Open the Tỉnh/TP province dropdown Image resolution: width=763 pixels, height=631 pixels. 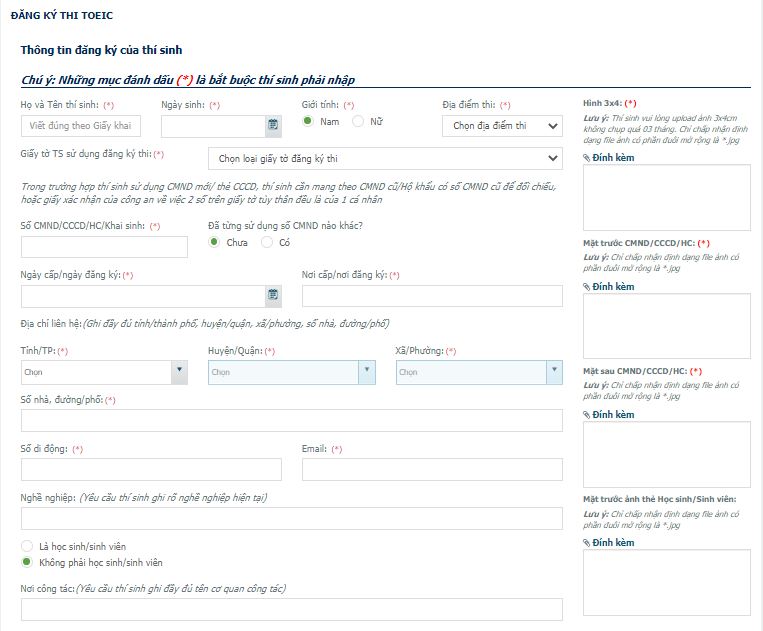103,372
